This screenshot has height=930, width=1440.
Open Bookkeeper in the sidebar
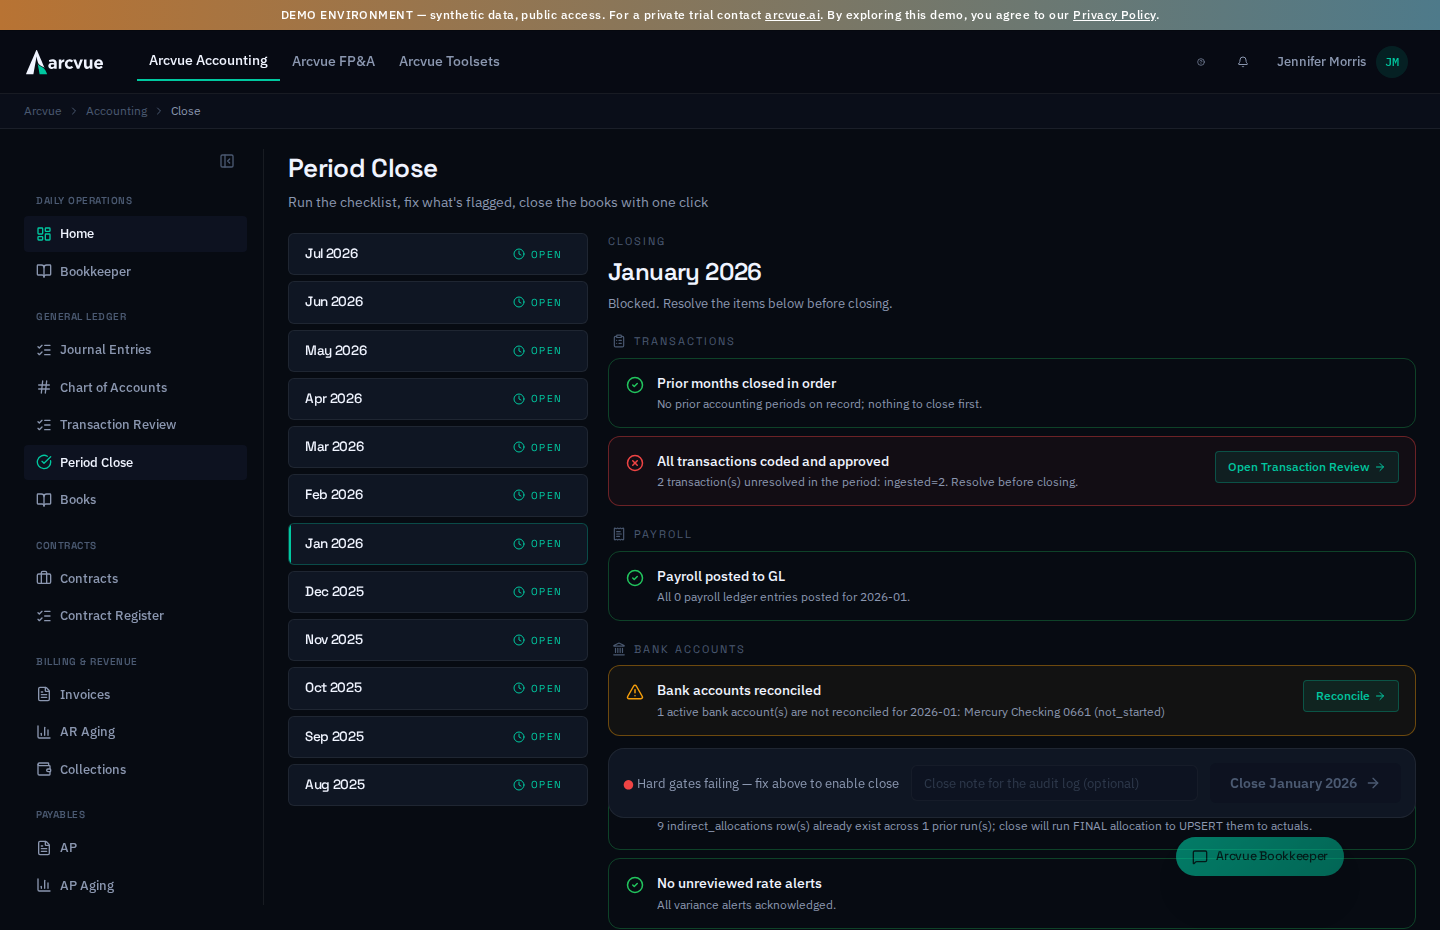[135, 272]
